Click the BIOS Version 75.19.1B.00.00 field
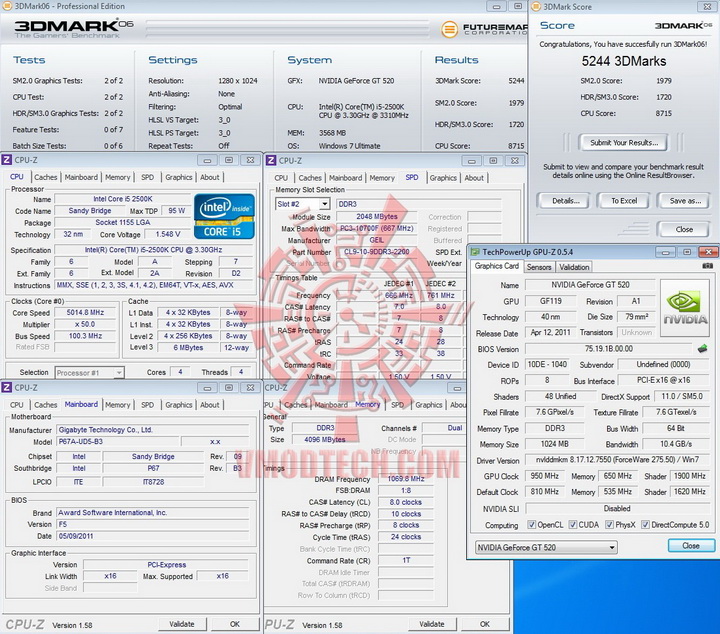Image resolution: width=720 pixels, height=634 pixels. coord(609,349)
